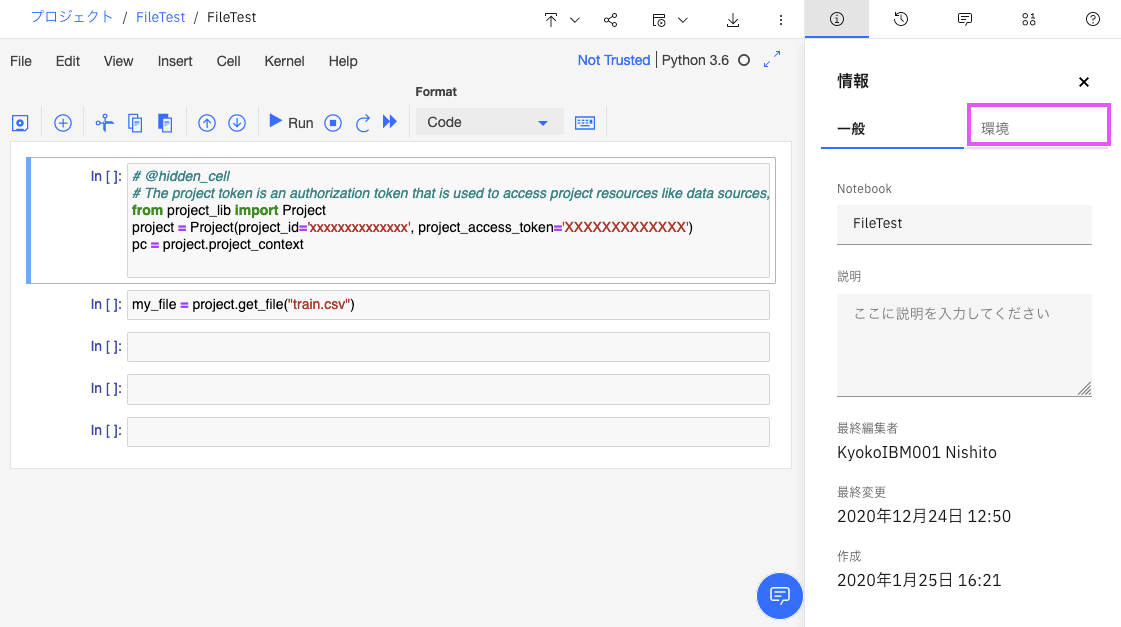This screenshot has height=627, width=1121.
Task: Open the Kernel menu
Action: 285,61
